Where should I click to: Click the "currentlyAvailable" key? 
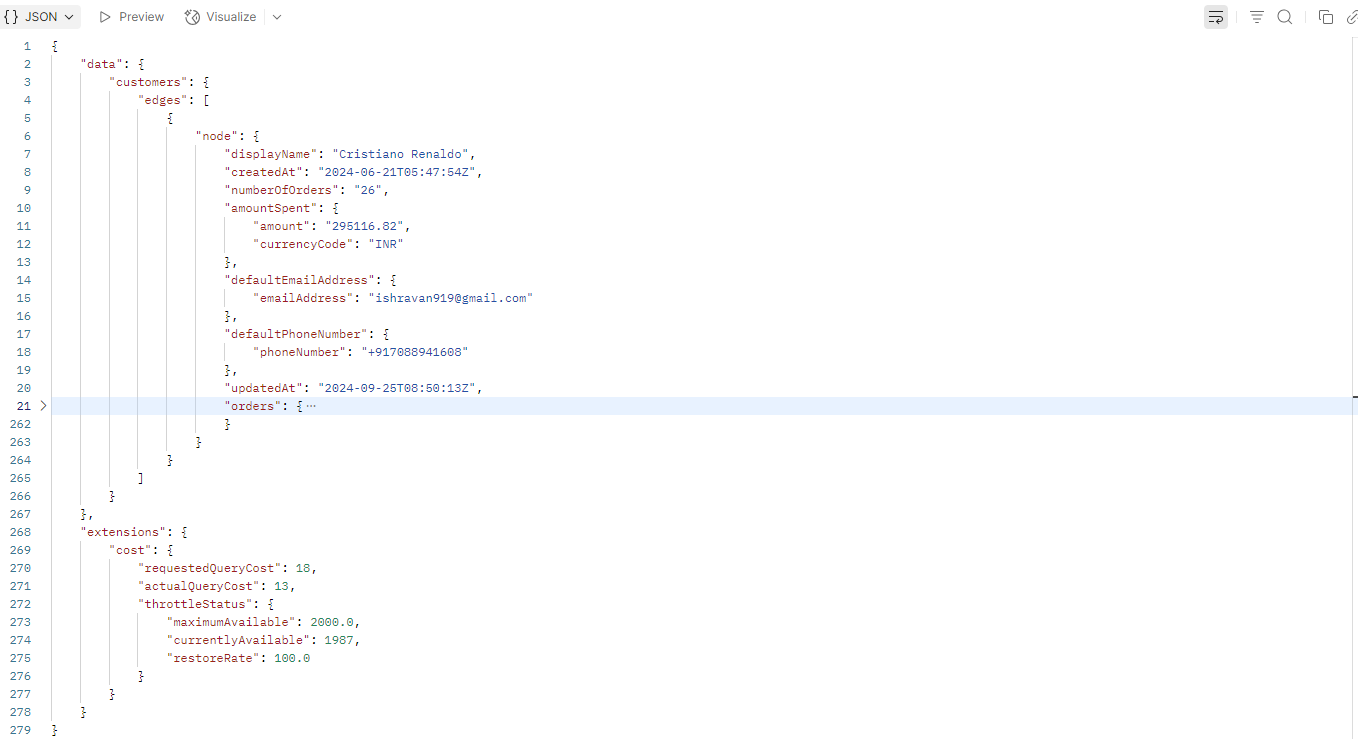pos(239,640)
